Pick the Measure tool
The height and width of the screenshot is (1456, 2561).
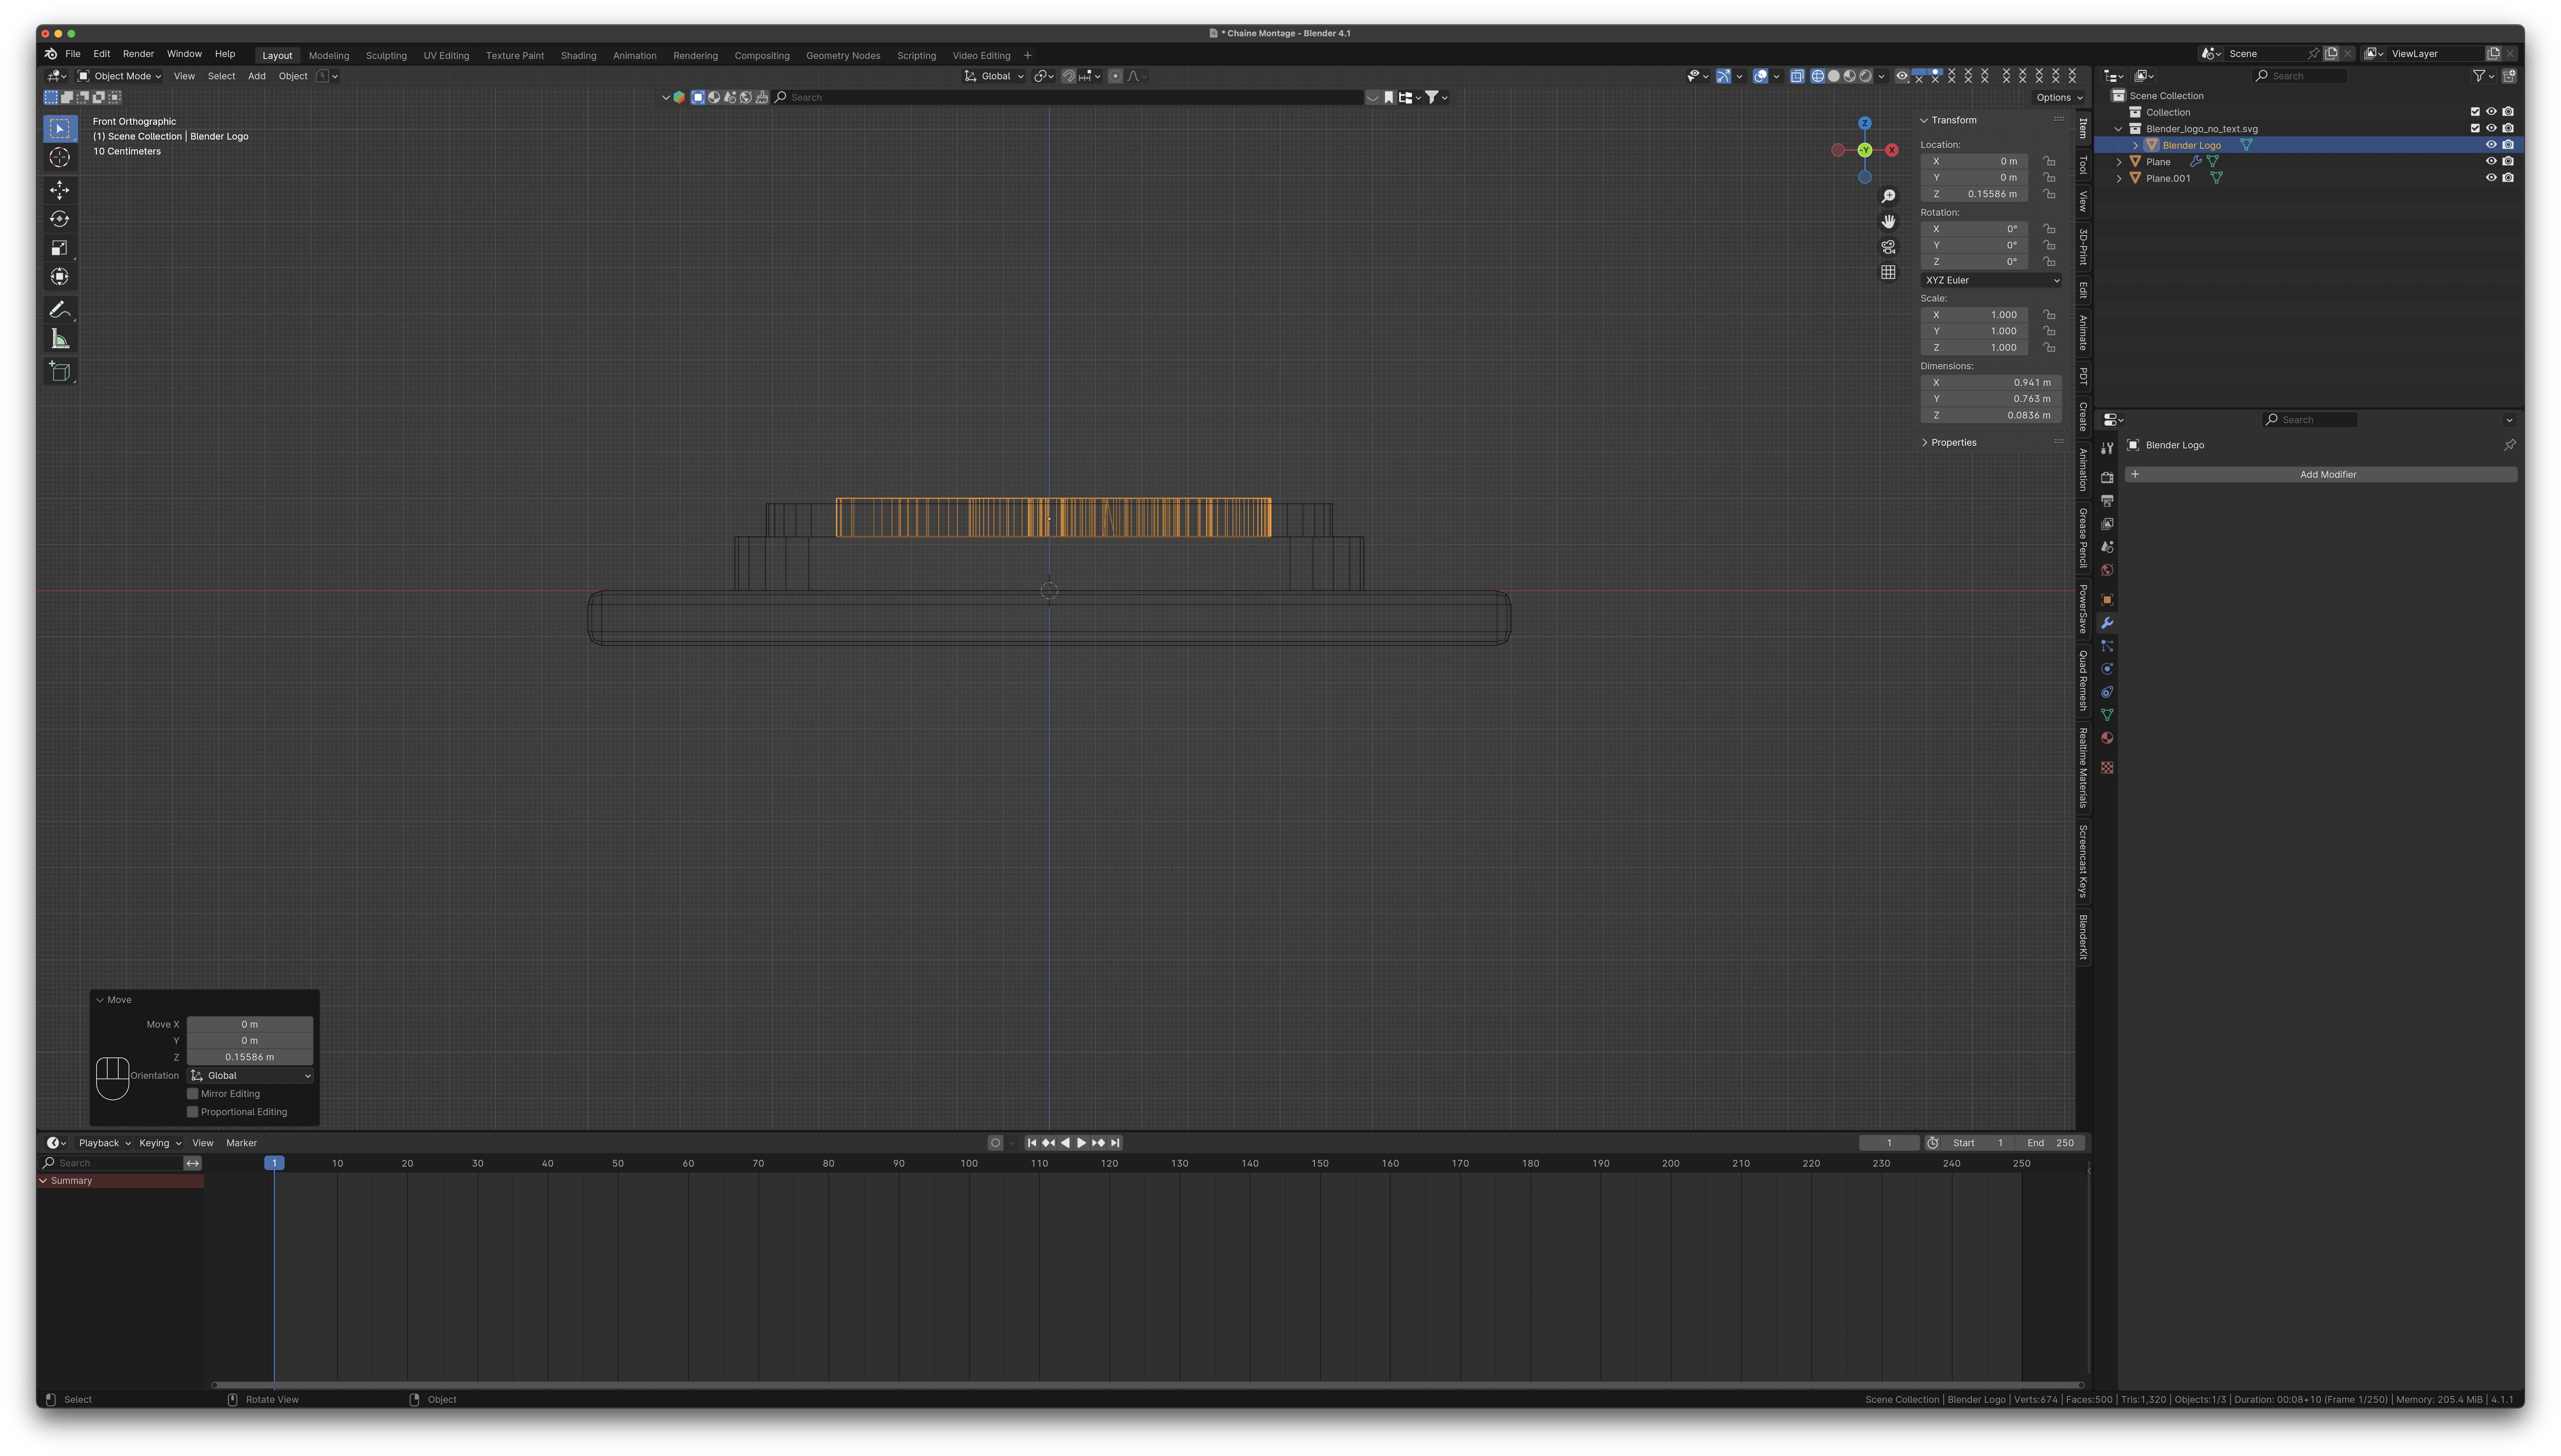[x=60, y=339]
